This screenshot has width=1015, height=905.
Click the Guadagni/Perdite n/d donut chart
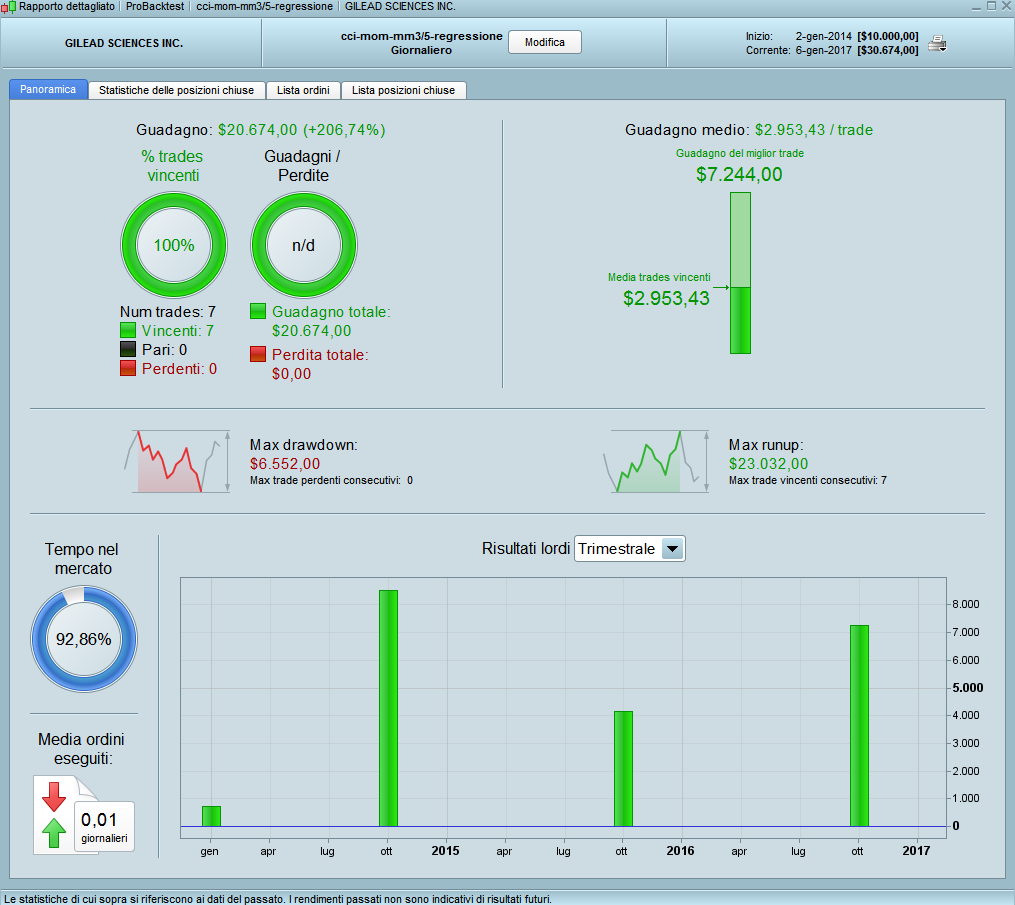pyautogui.click(x=304, y=245)
